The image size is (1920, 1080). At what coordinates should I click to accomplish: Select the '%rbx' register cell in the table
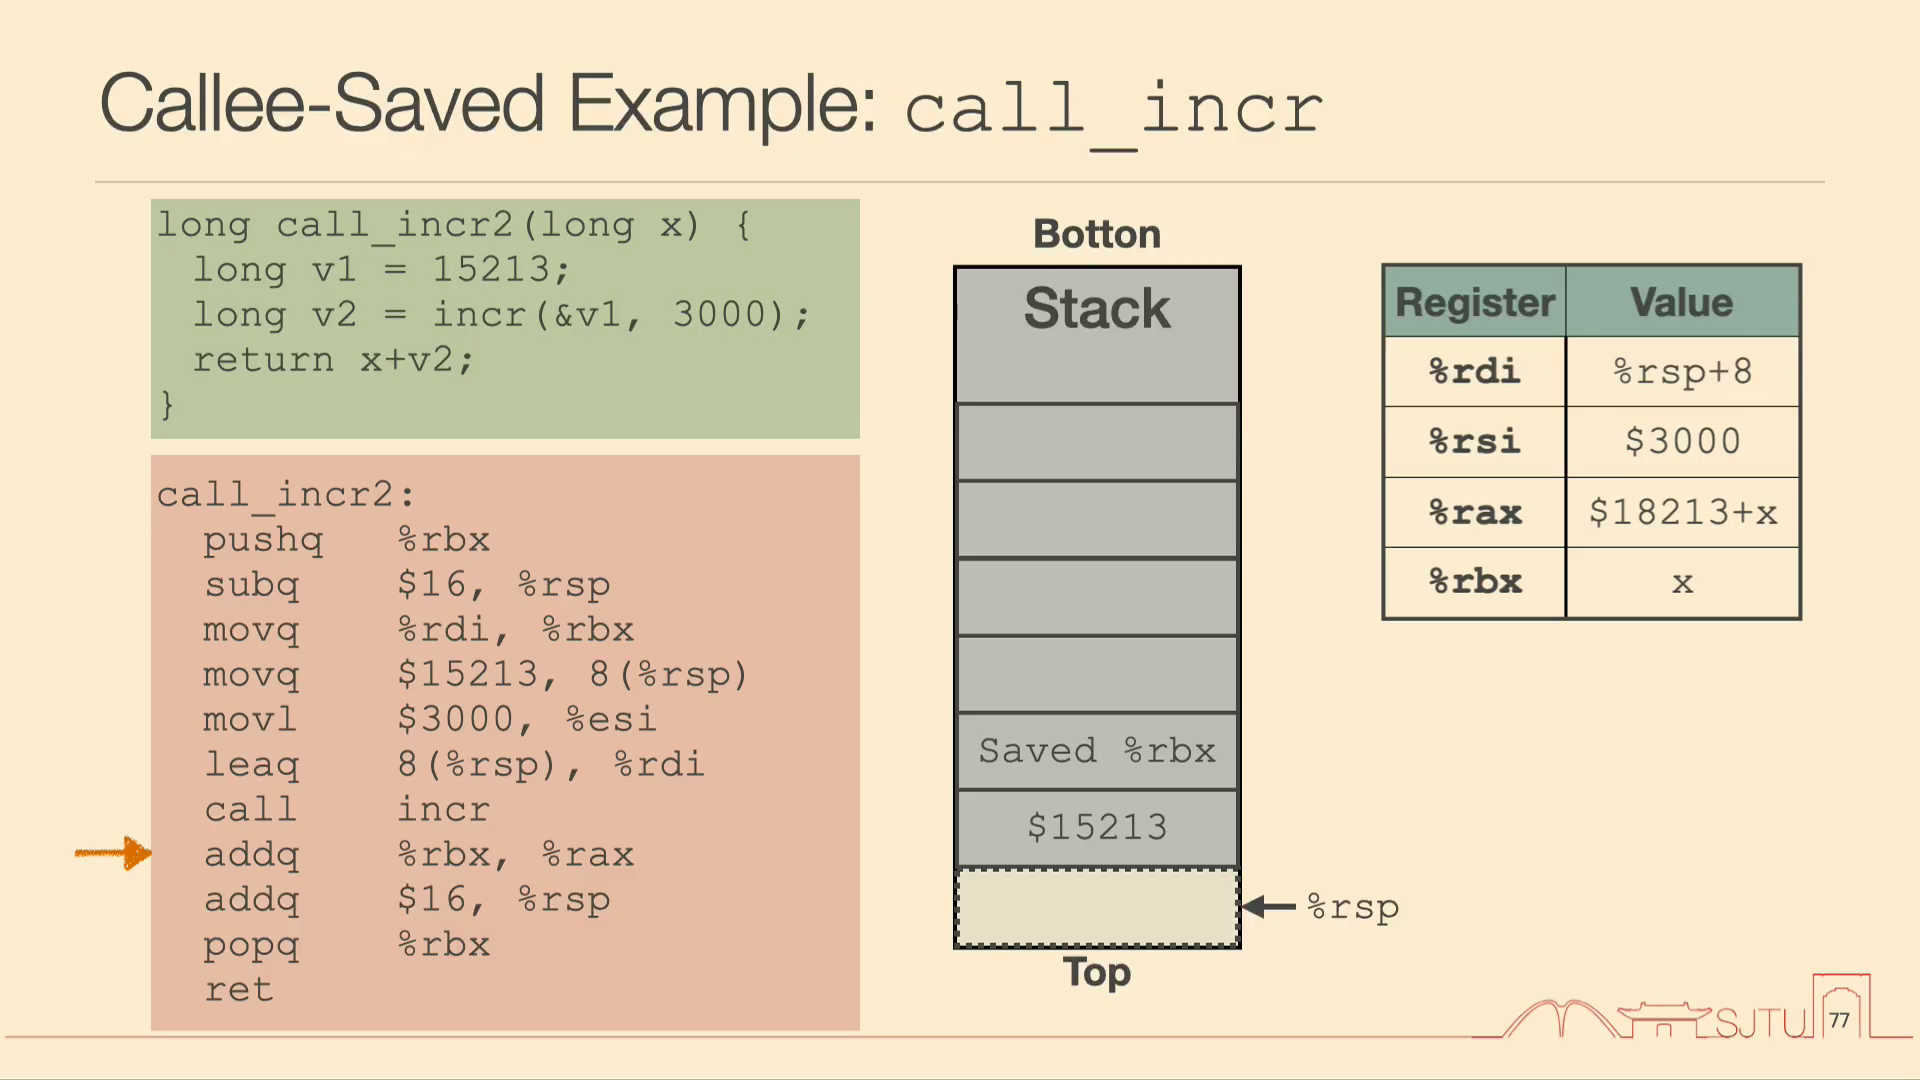[x=1475, y=582]
